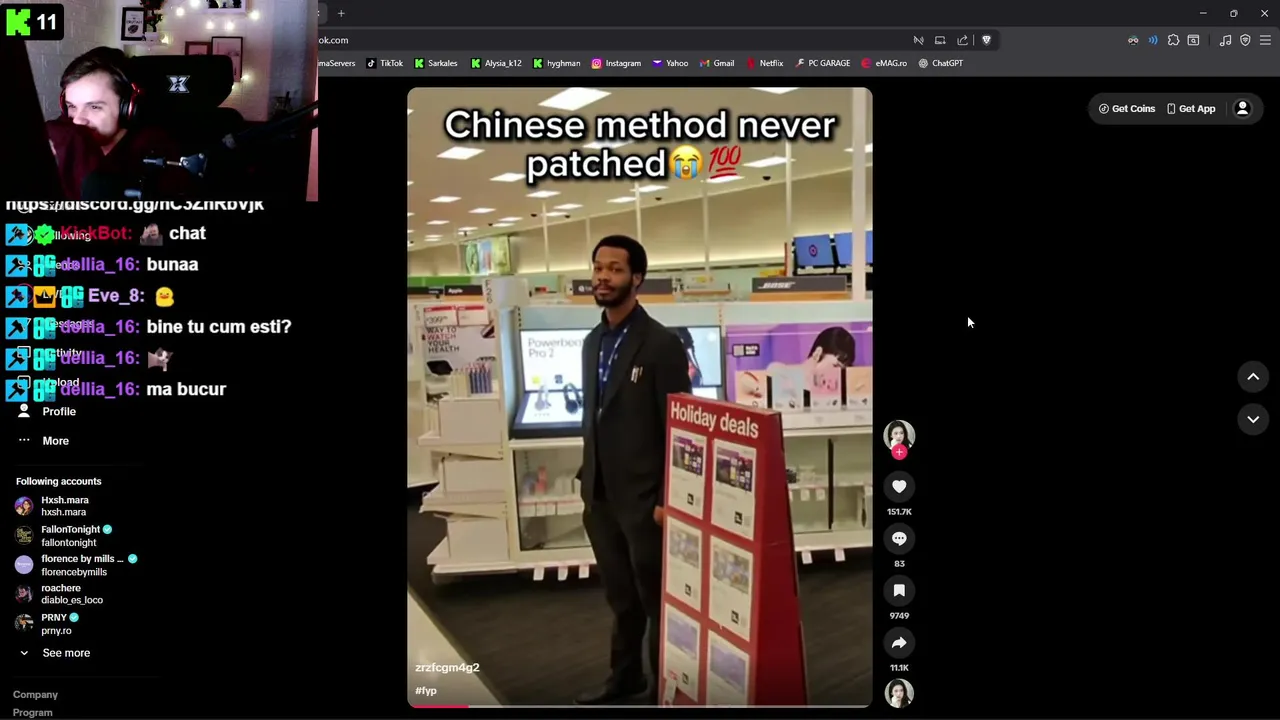Viewport: 1280px width, 720px height.
Task: Open the ChatGPT bookmark
Action: (941, 63)
